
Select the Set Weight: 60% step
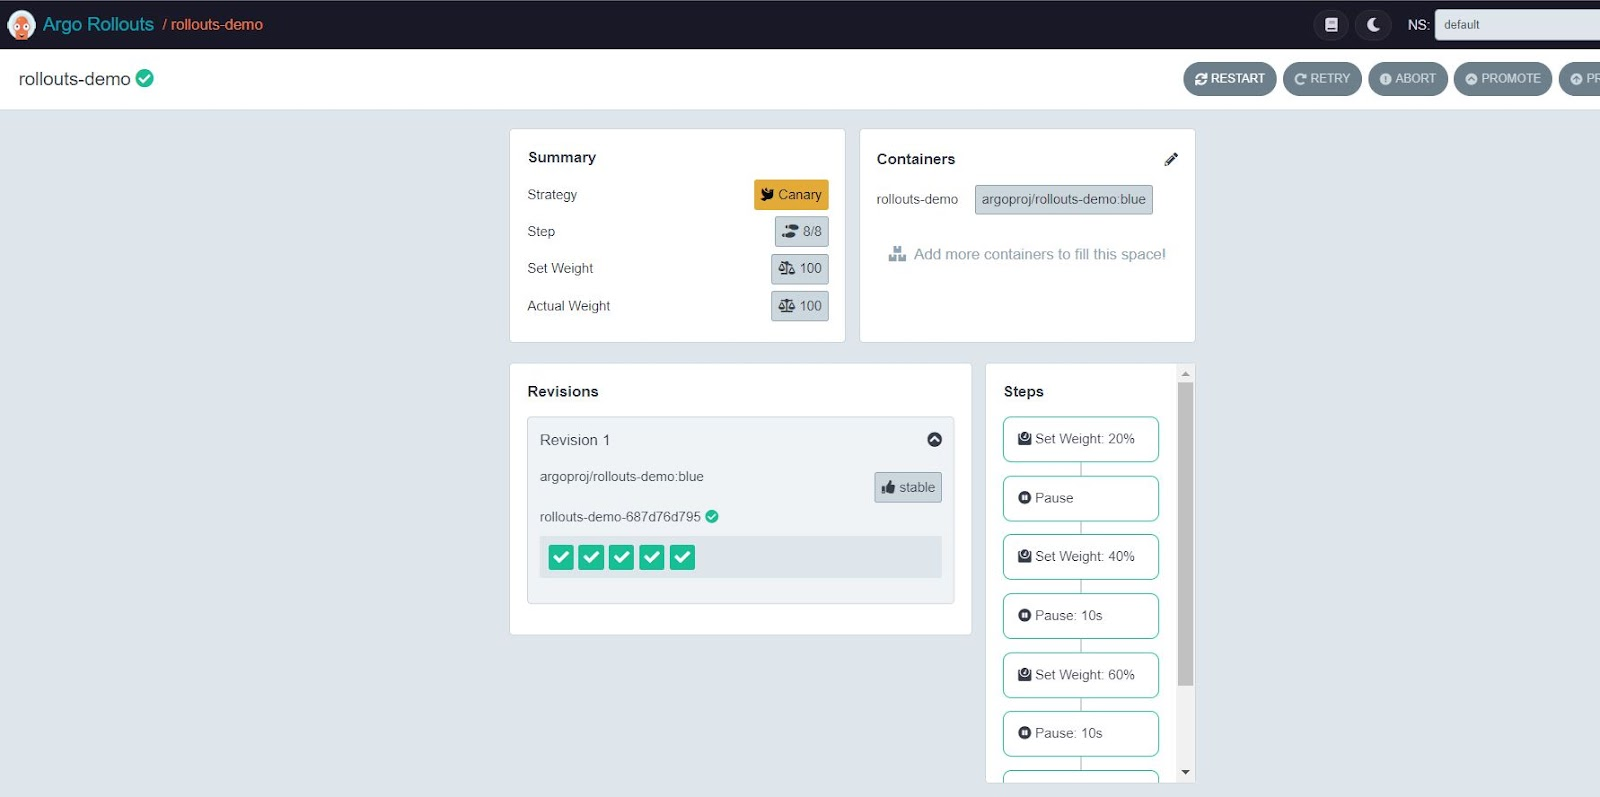(x=1081, y=675)
